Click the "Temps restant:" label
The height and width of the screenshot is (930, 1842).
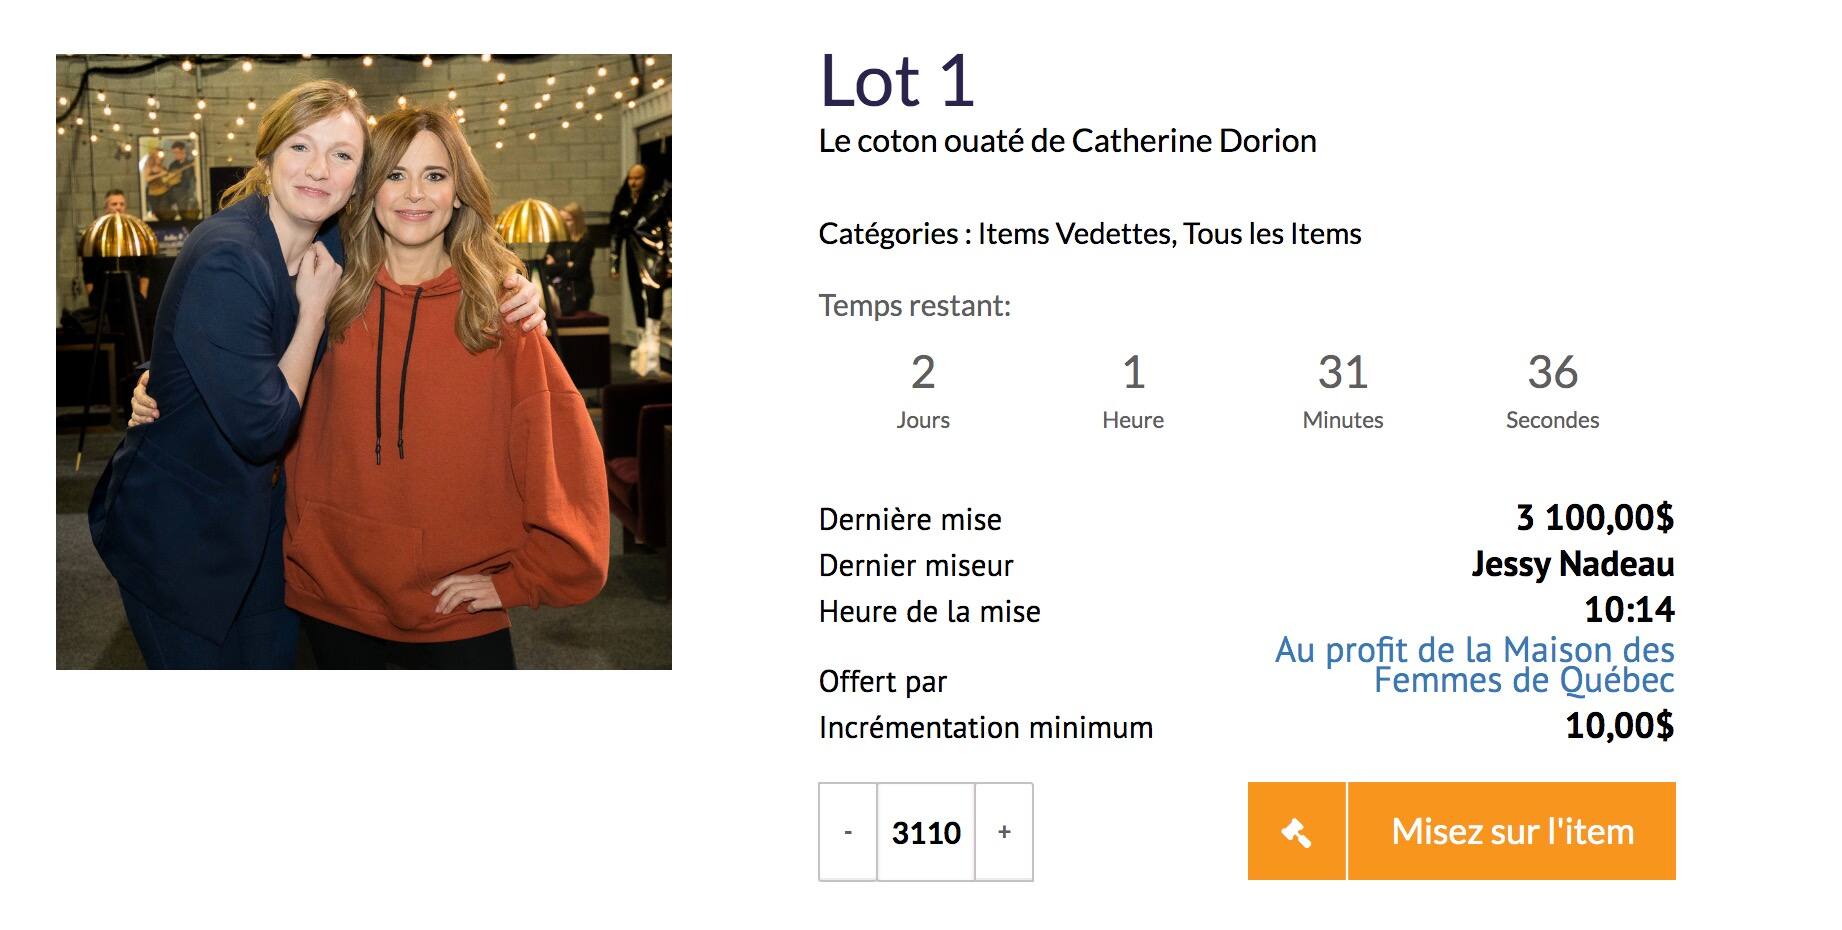914,306
